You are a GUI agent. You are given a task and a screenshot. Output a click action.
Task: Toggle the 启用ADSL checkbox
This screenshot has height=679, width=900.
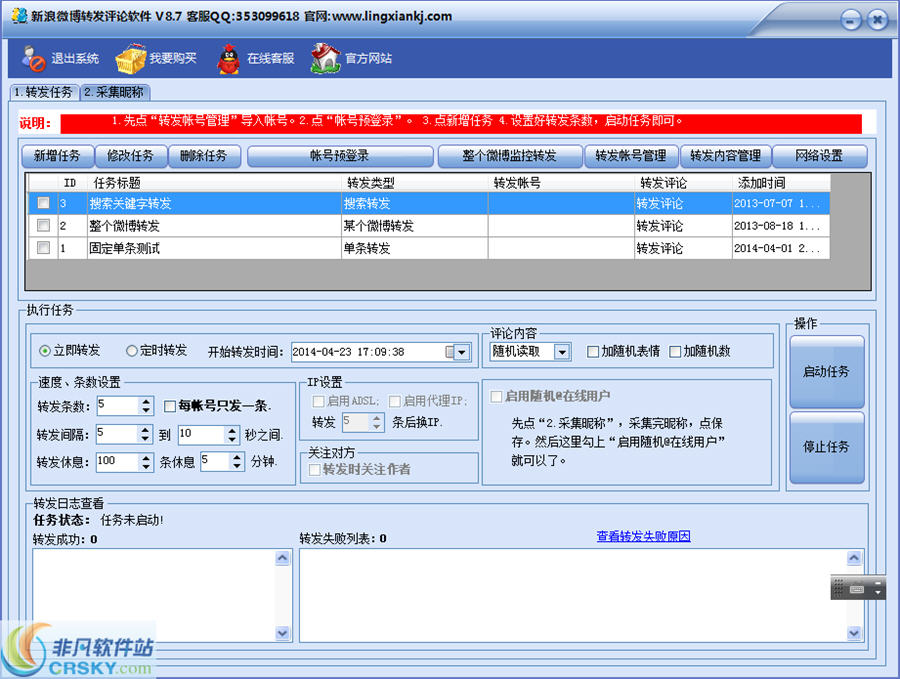tap(318, 401)
